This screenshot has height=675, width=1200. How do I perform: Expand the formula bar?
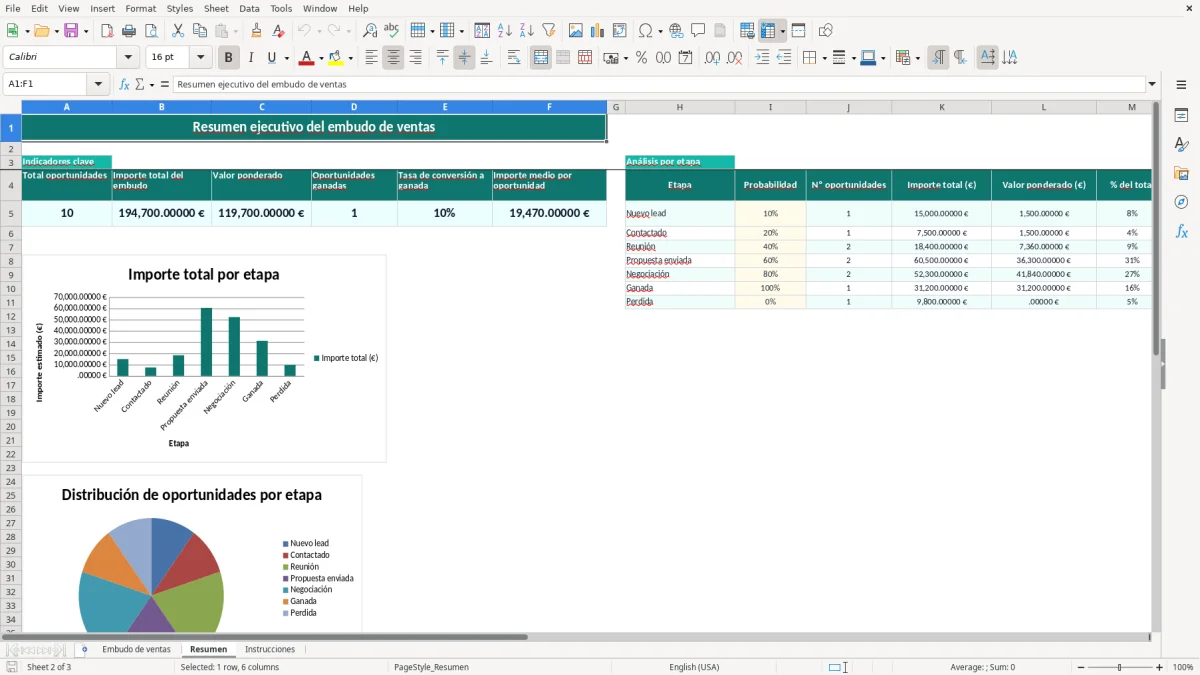pyautogui.click(x=1152, y=85)
